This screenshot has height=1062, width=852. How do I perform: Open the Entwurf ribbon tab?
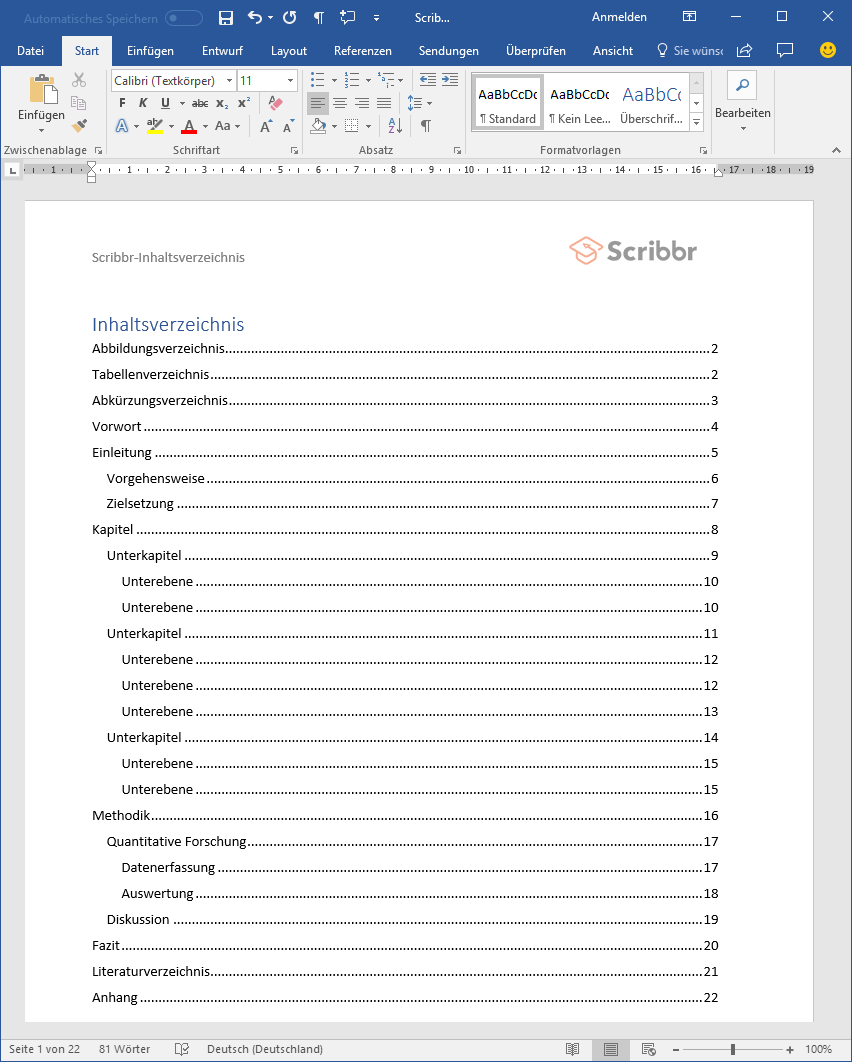tap(222, 51)
